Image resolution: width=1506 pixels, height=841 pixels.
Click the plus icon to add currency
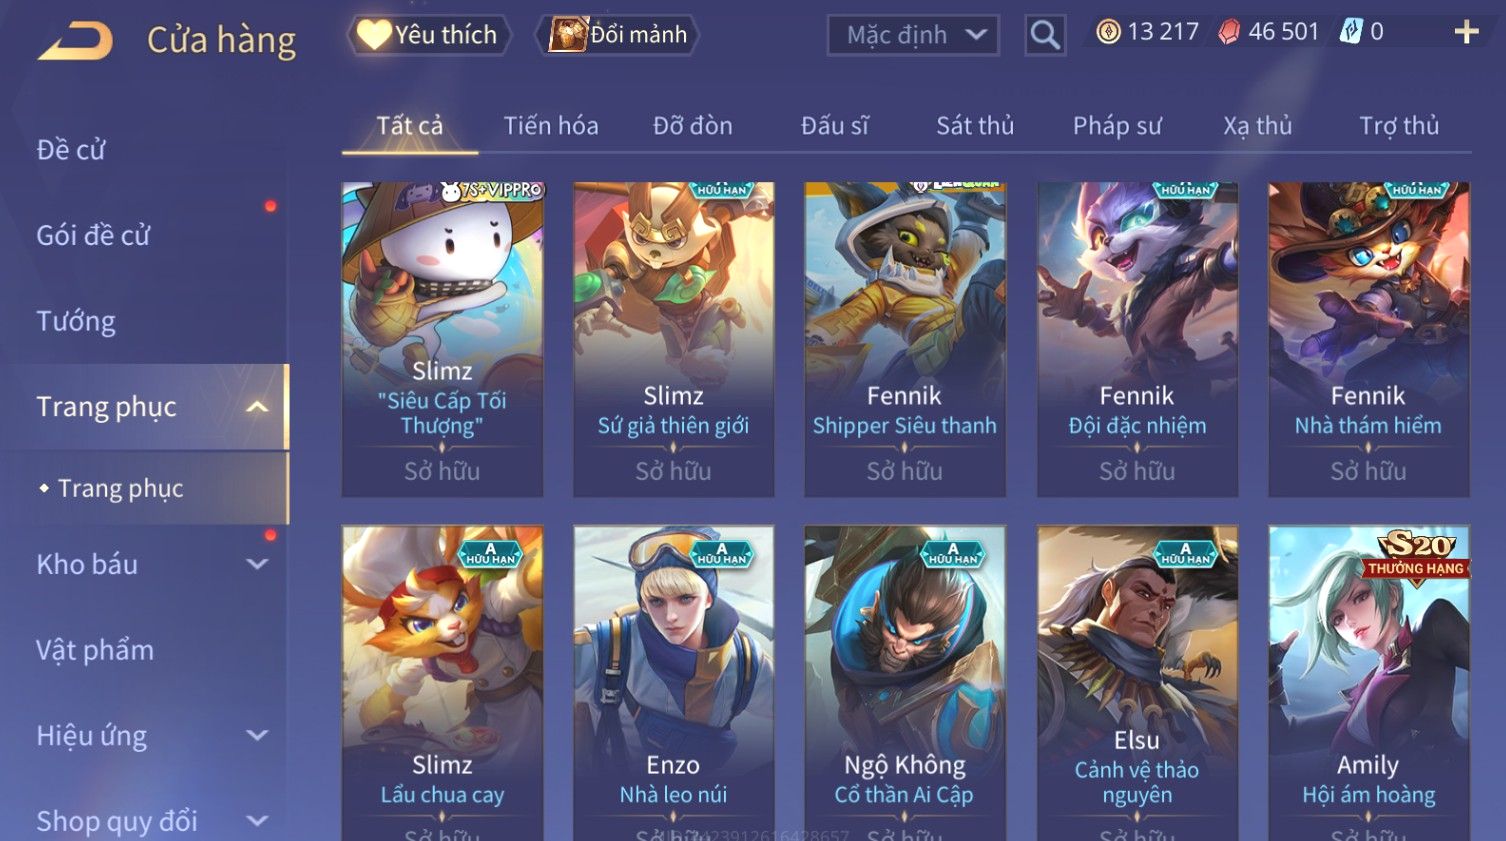(1466, 33)
